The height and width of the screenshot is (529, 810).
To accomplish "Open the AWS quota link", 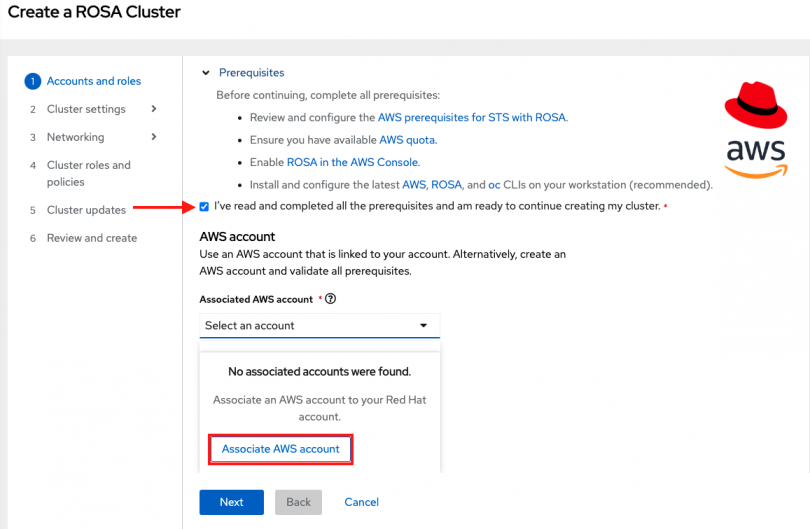I will (x=407, y=140).
